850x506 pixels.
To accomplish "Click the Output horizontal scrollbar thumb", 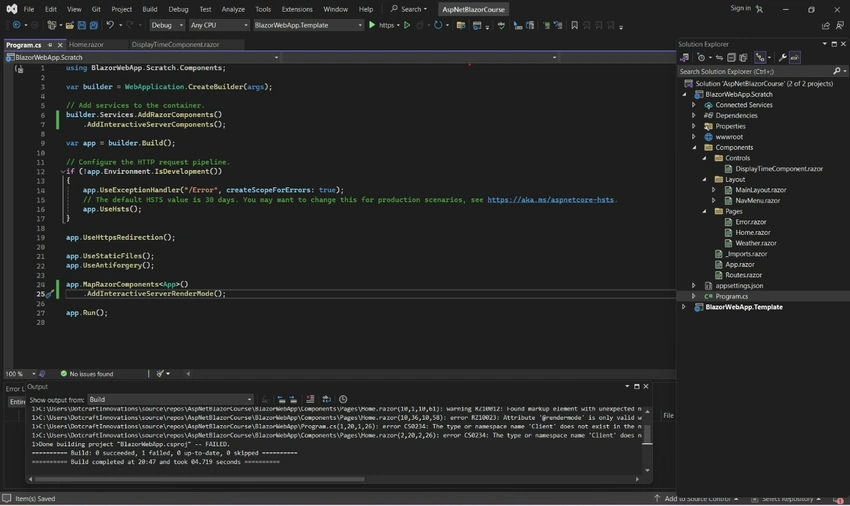I will [199, 479].
